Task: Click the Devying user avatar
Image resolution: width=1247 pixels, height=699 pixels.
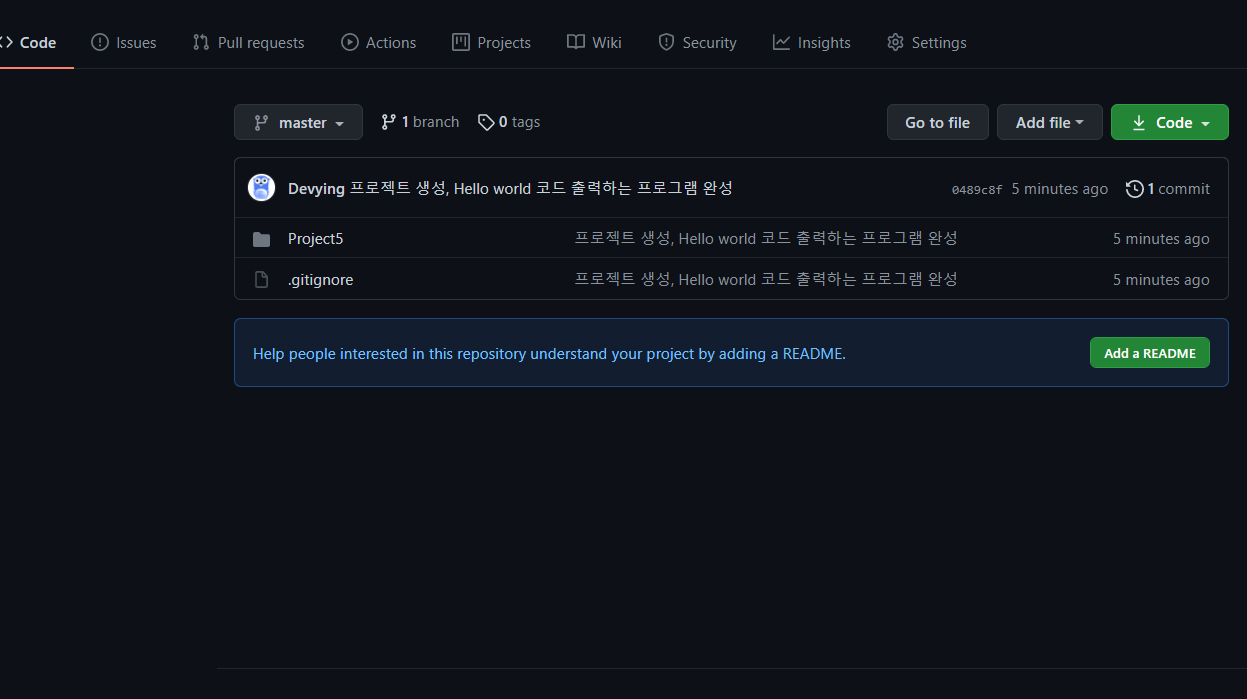Action: tap(261, 188)
